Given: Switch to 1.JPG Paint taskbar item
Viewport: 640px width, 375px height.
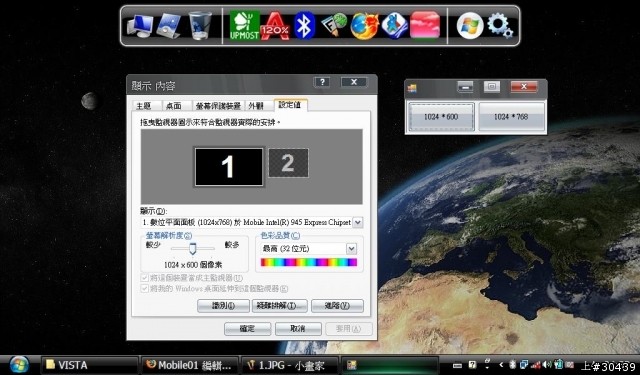Looking at the screenshot, I should 290,365.
